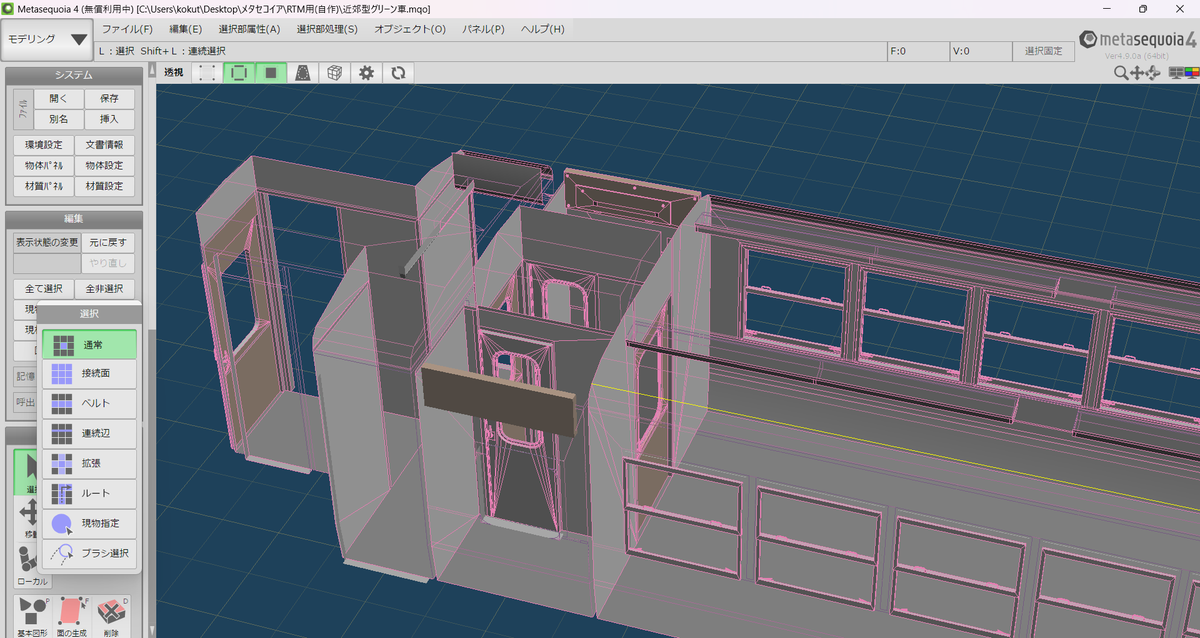Click the 挿入 button
This screenshot has width=1200, height=638.
[109, 120]
